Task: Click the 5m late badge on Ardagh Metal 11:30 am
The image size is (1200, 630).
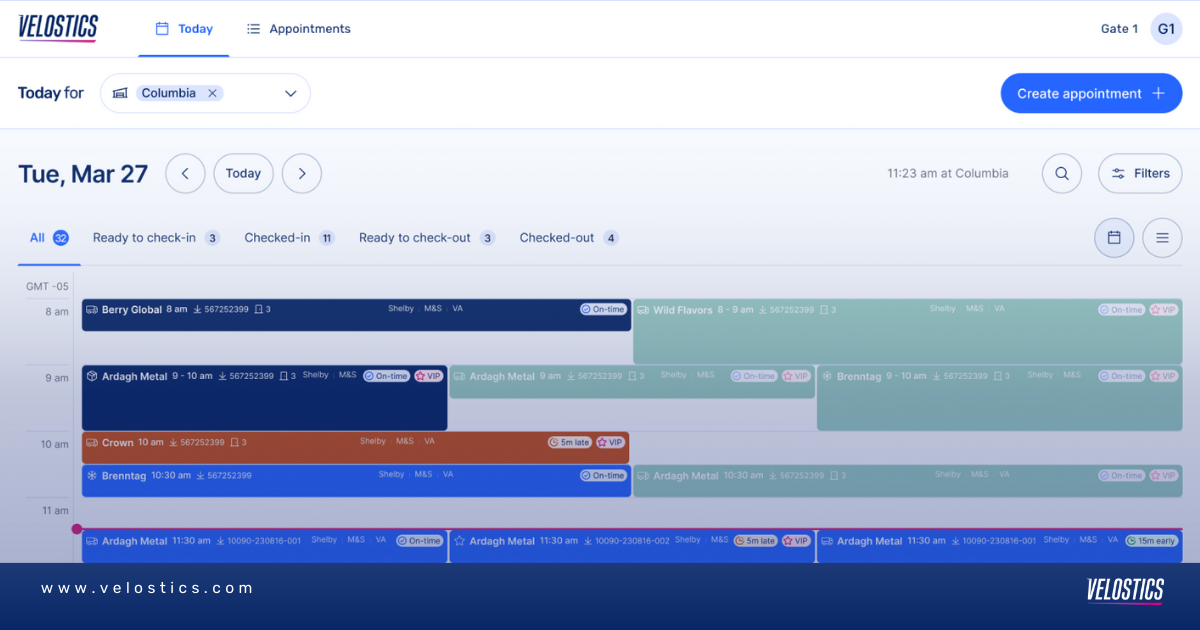Action: tap(755, 540)
